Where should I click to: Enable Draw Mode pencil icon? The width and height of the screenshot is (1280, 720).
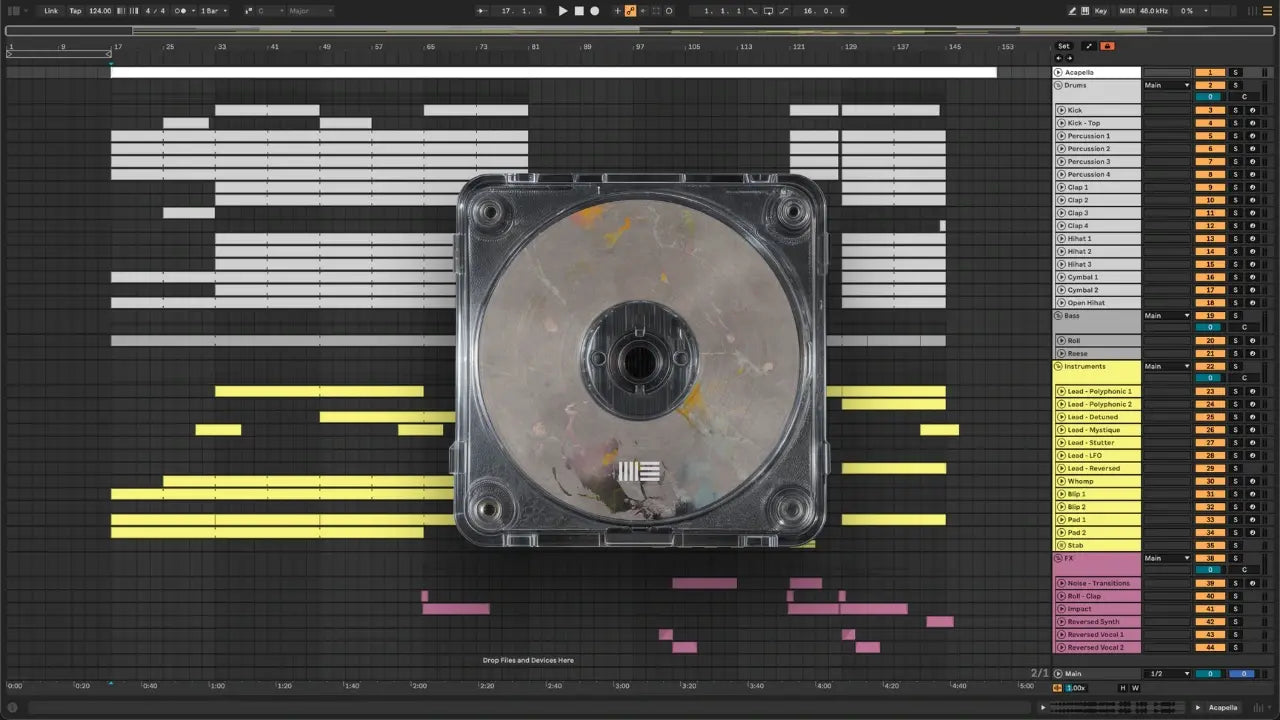(1072, 11)
